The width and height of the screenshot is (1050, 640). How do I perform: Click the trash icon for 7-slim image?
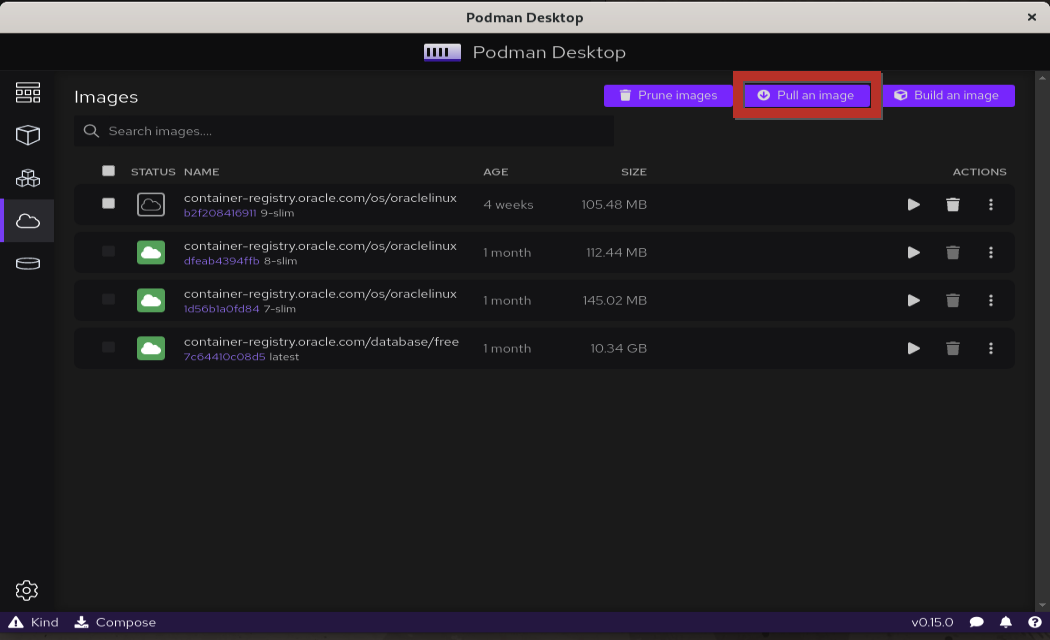click(953, 301)
